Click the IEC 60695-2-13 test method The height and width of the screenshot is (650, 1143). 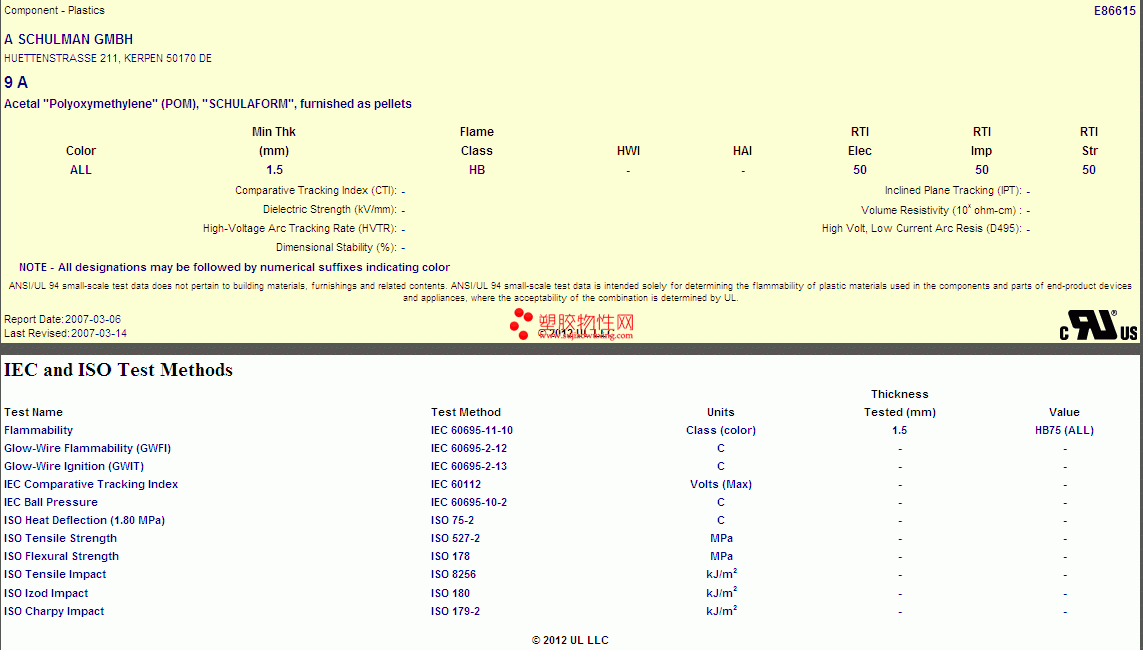469,466
